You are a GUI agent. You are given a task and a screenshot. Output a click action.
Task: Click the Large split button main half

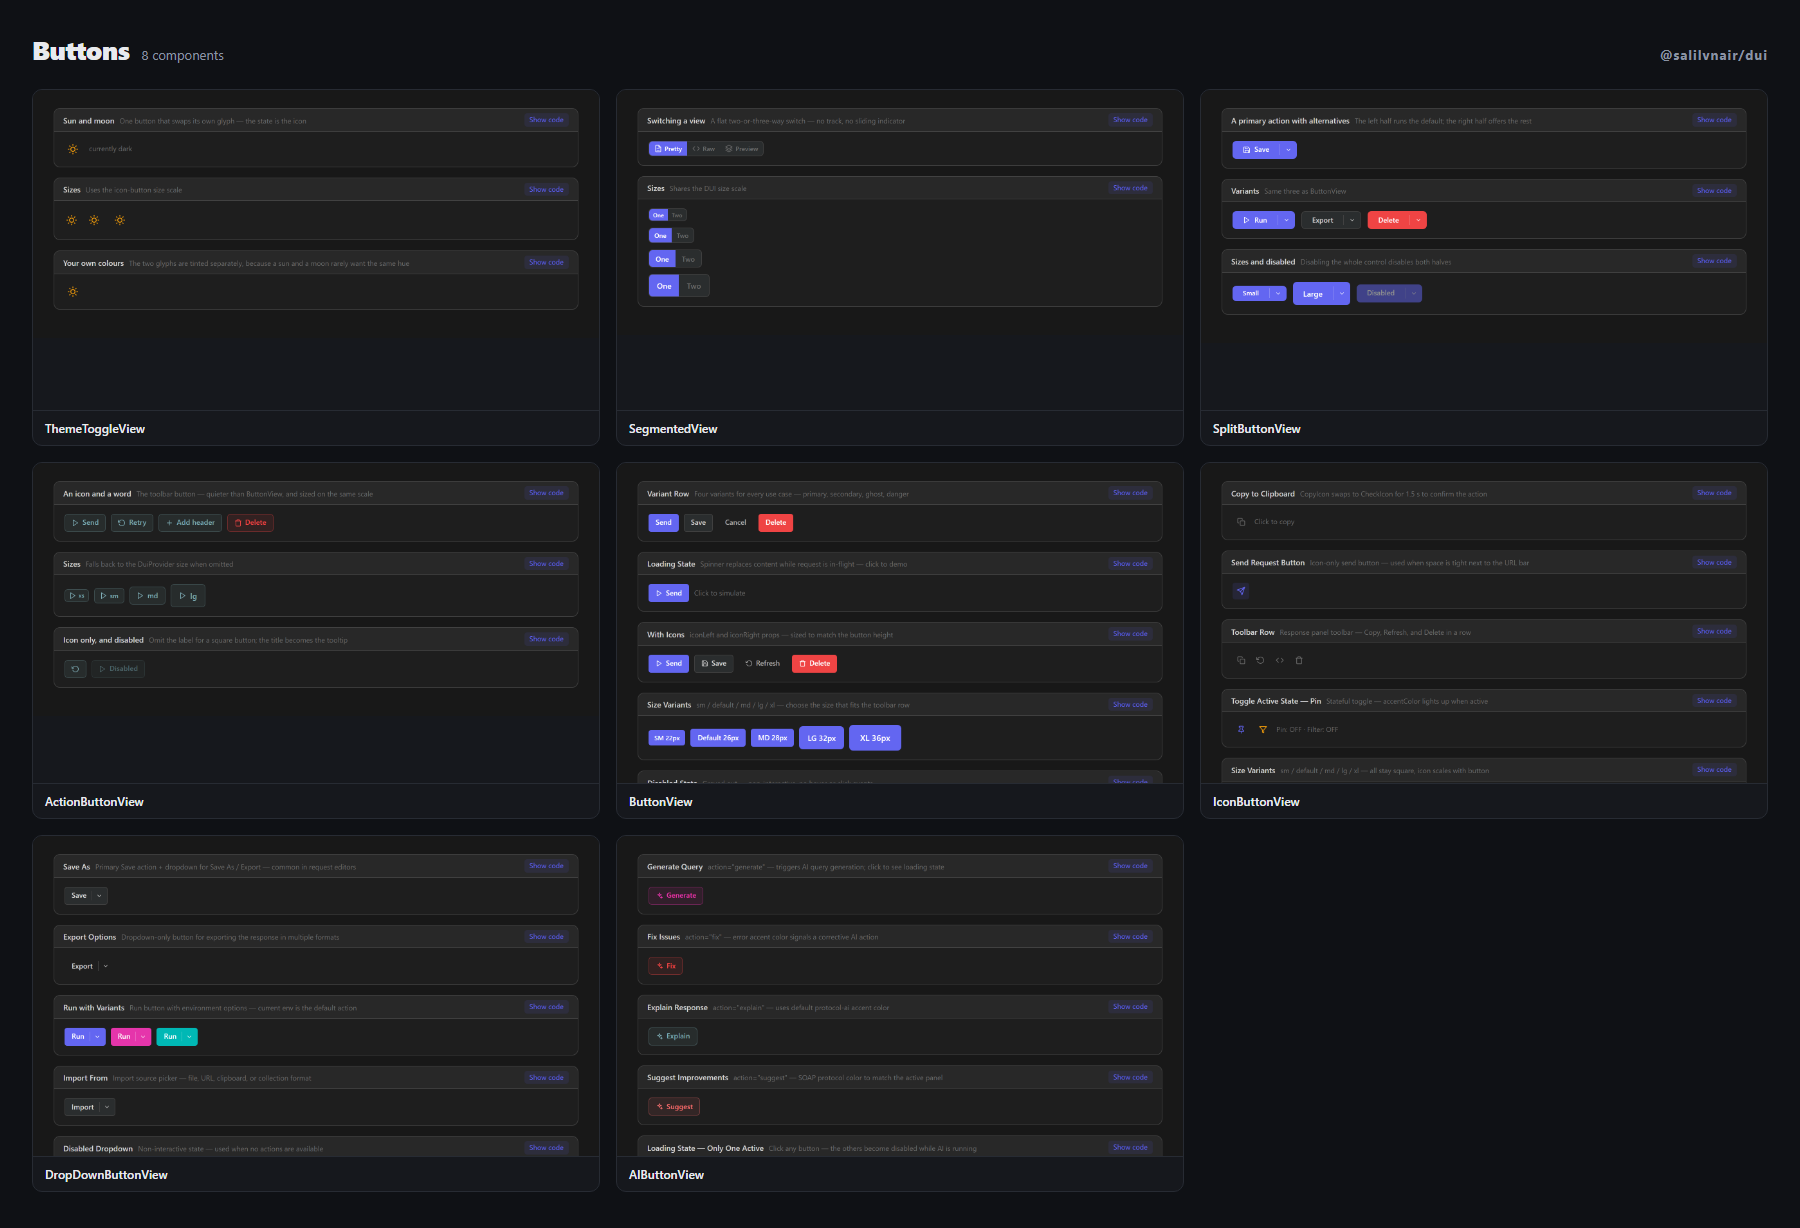coord(1313,294)
